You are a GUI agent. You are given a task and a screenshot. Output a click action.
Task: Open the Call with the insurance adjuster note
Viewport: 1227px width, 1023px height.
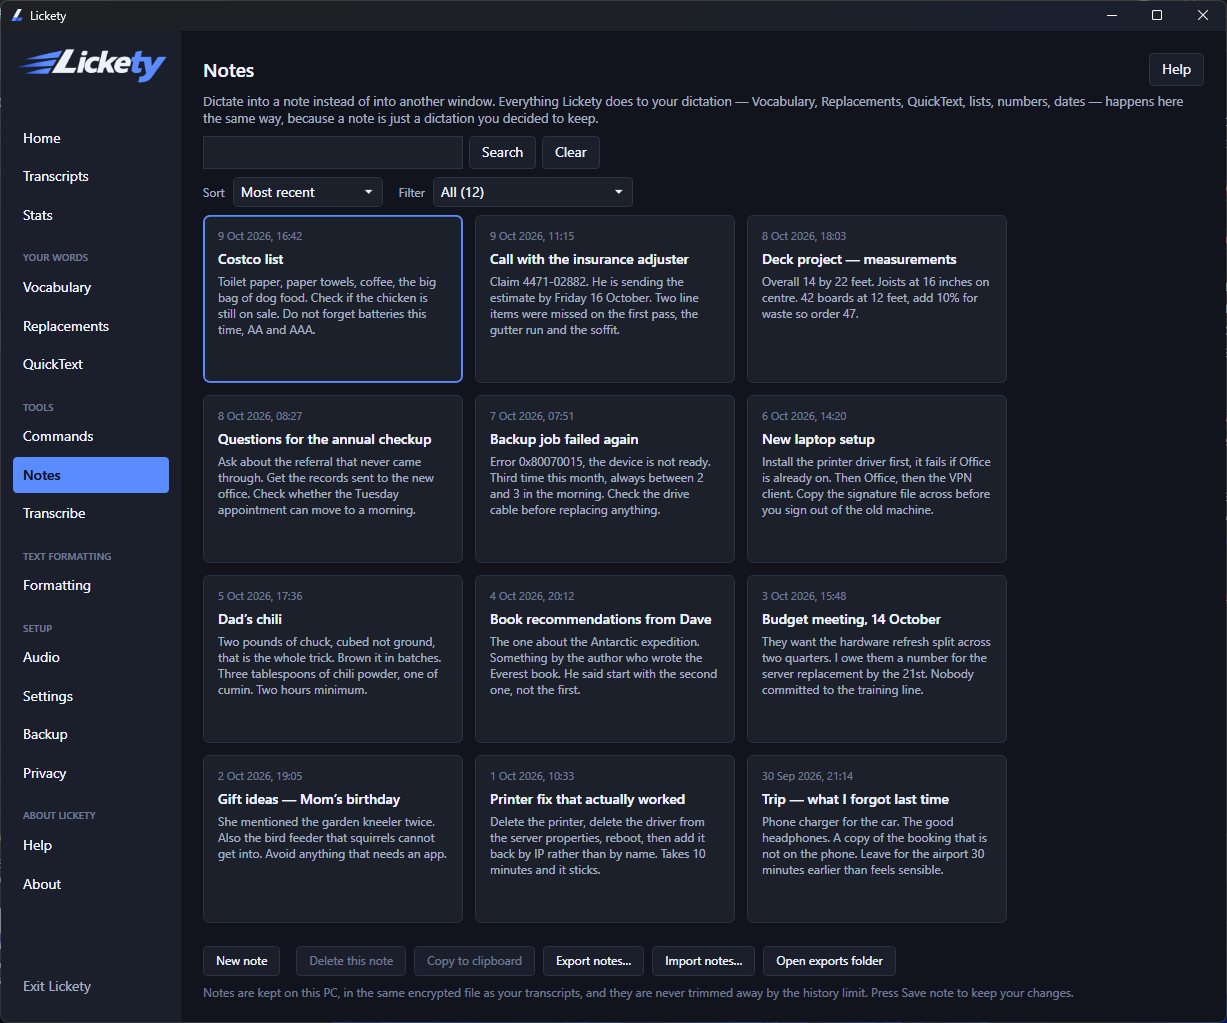click(605, 299)
